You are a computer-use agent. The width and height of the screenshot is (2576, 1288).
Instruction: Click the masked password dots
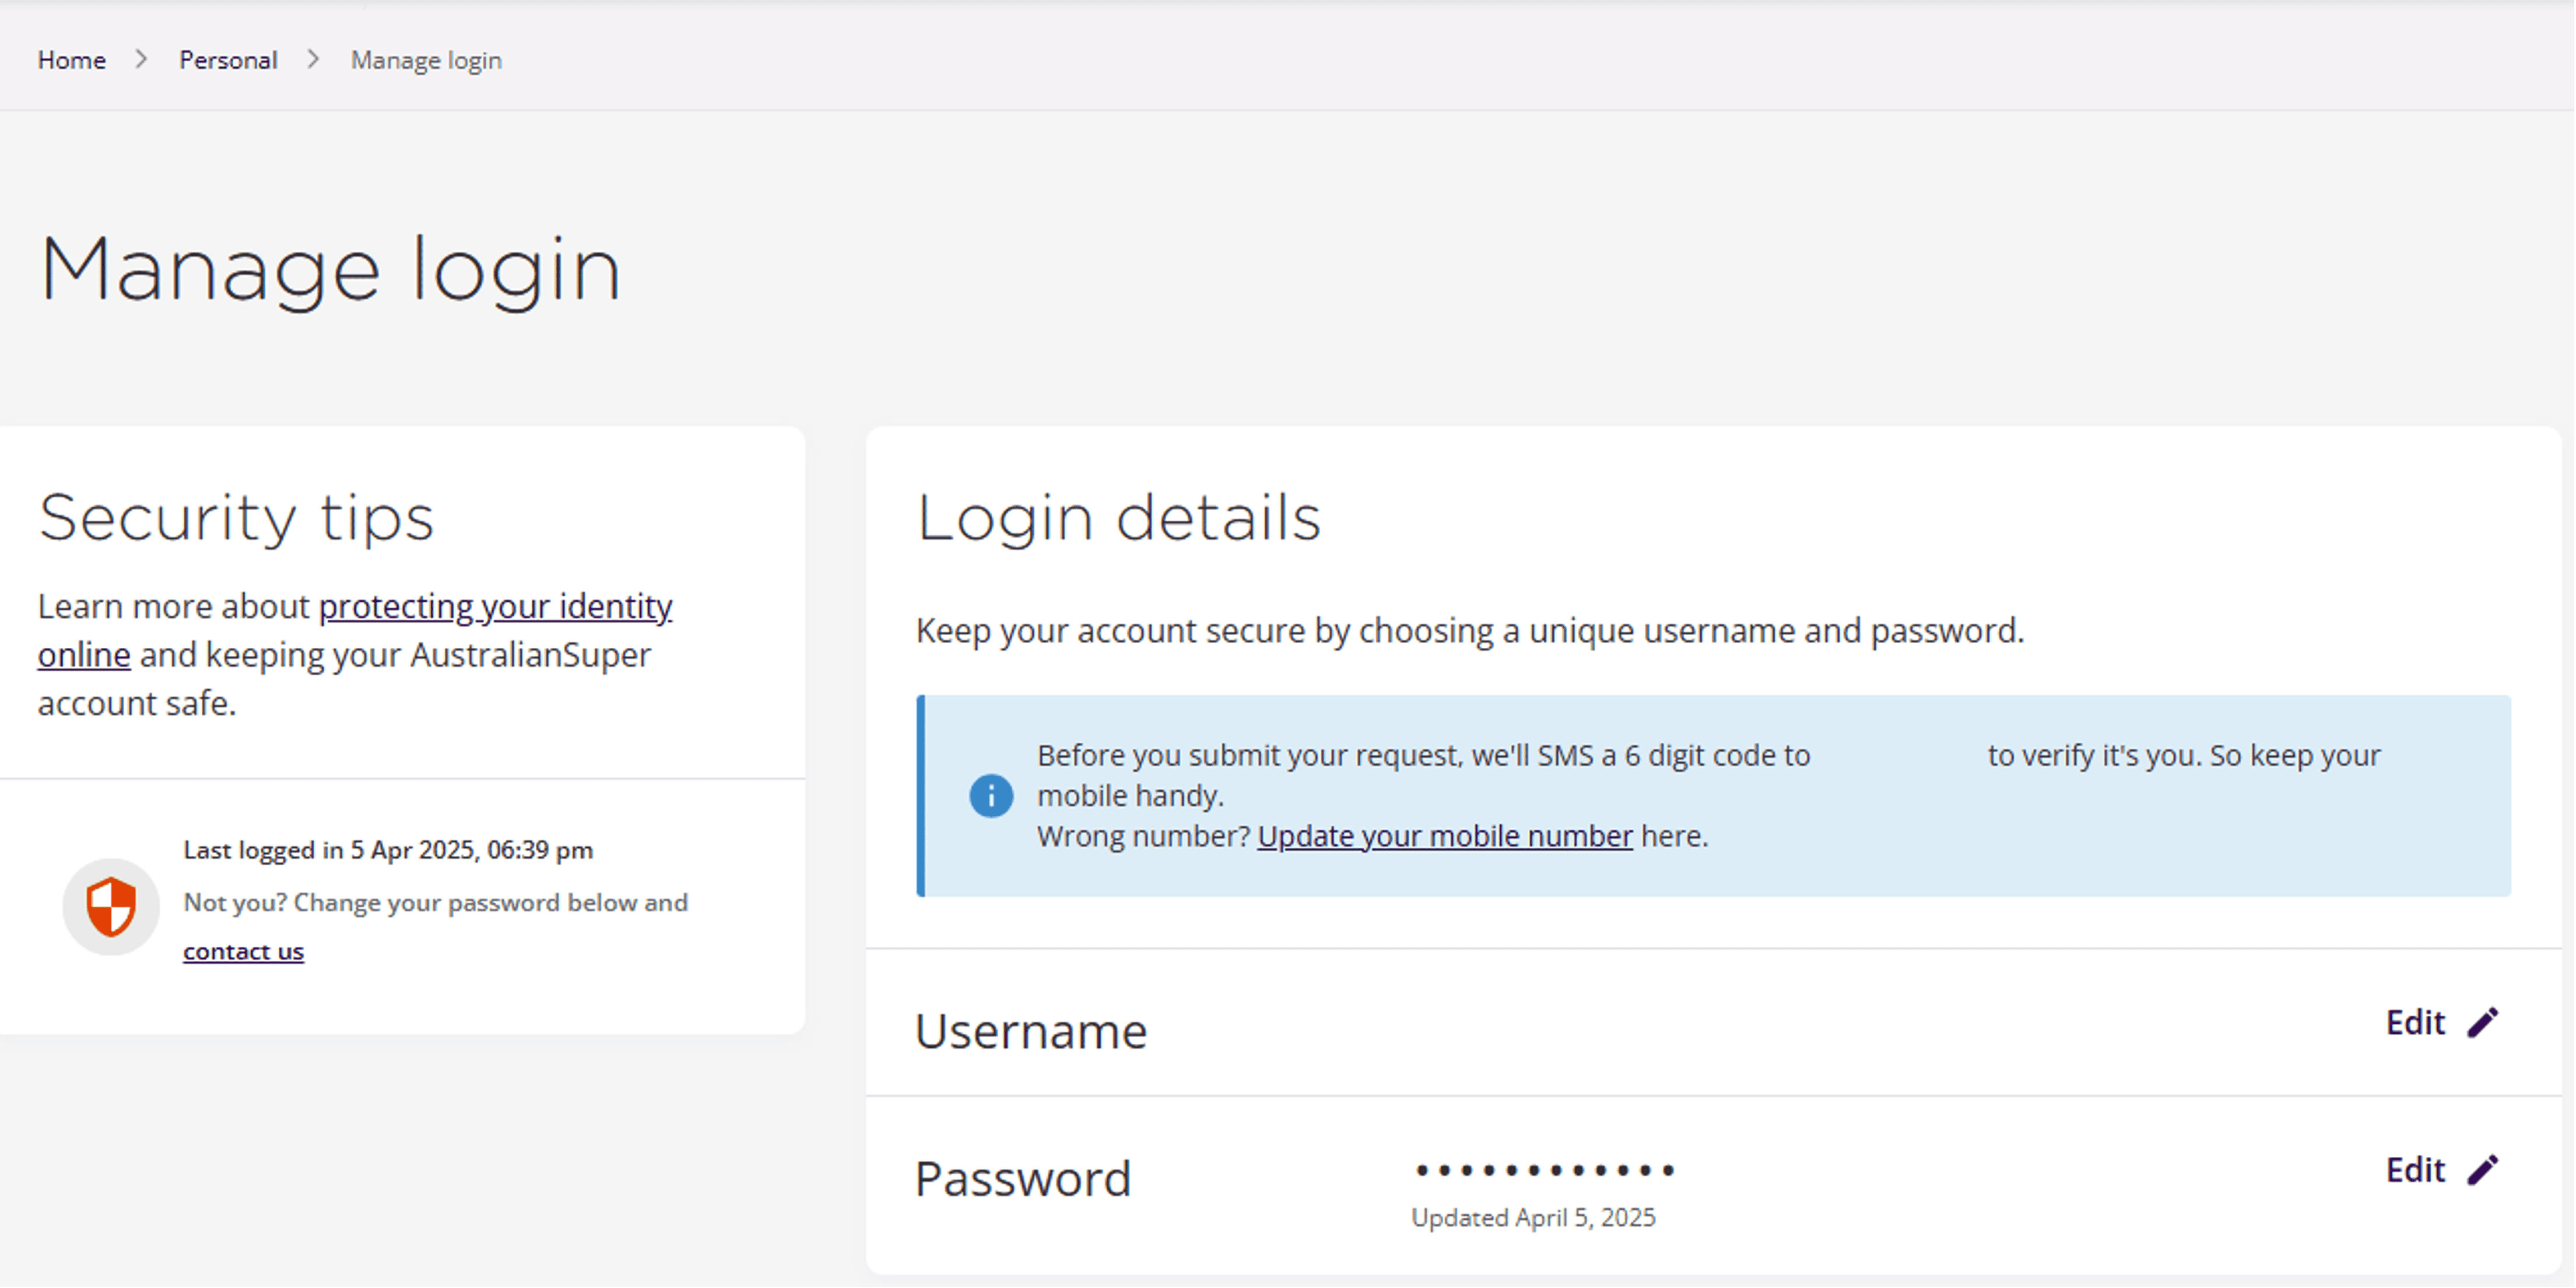click(x=1544, y=1170)
